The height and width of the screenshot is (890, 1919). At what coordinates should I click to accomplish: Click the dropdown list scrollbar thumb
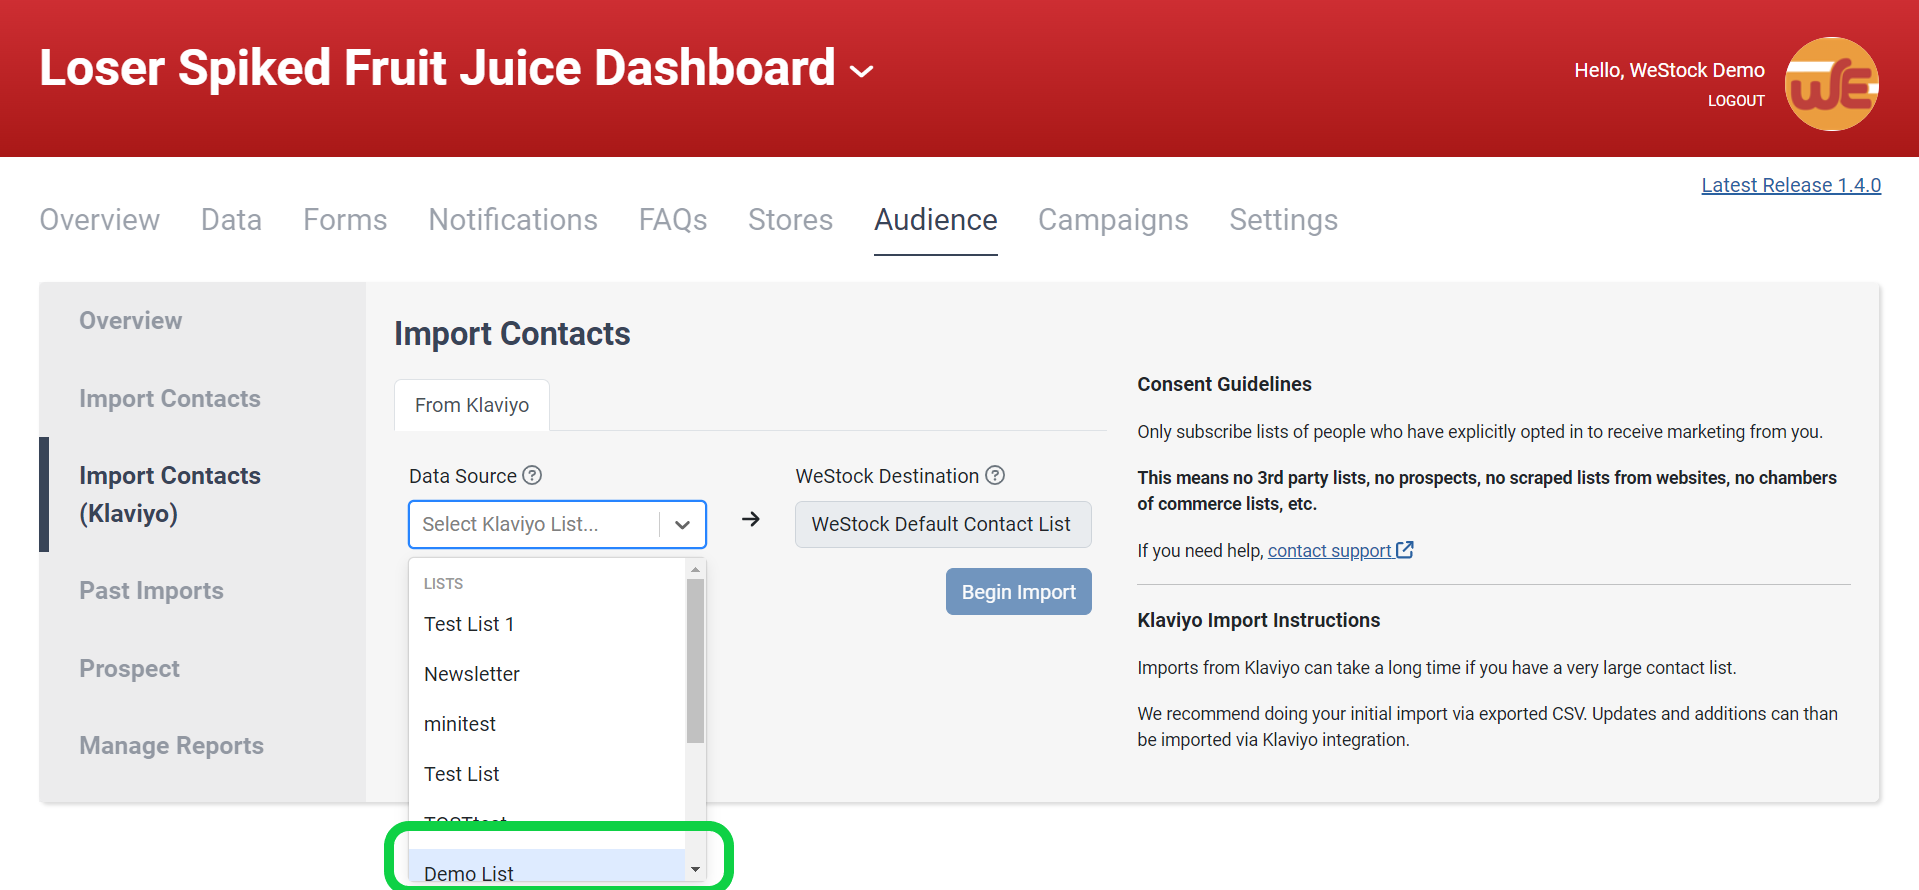[696, 661]
